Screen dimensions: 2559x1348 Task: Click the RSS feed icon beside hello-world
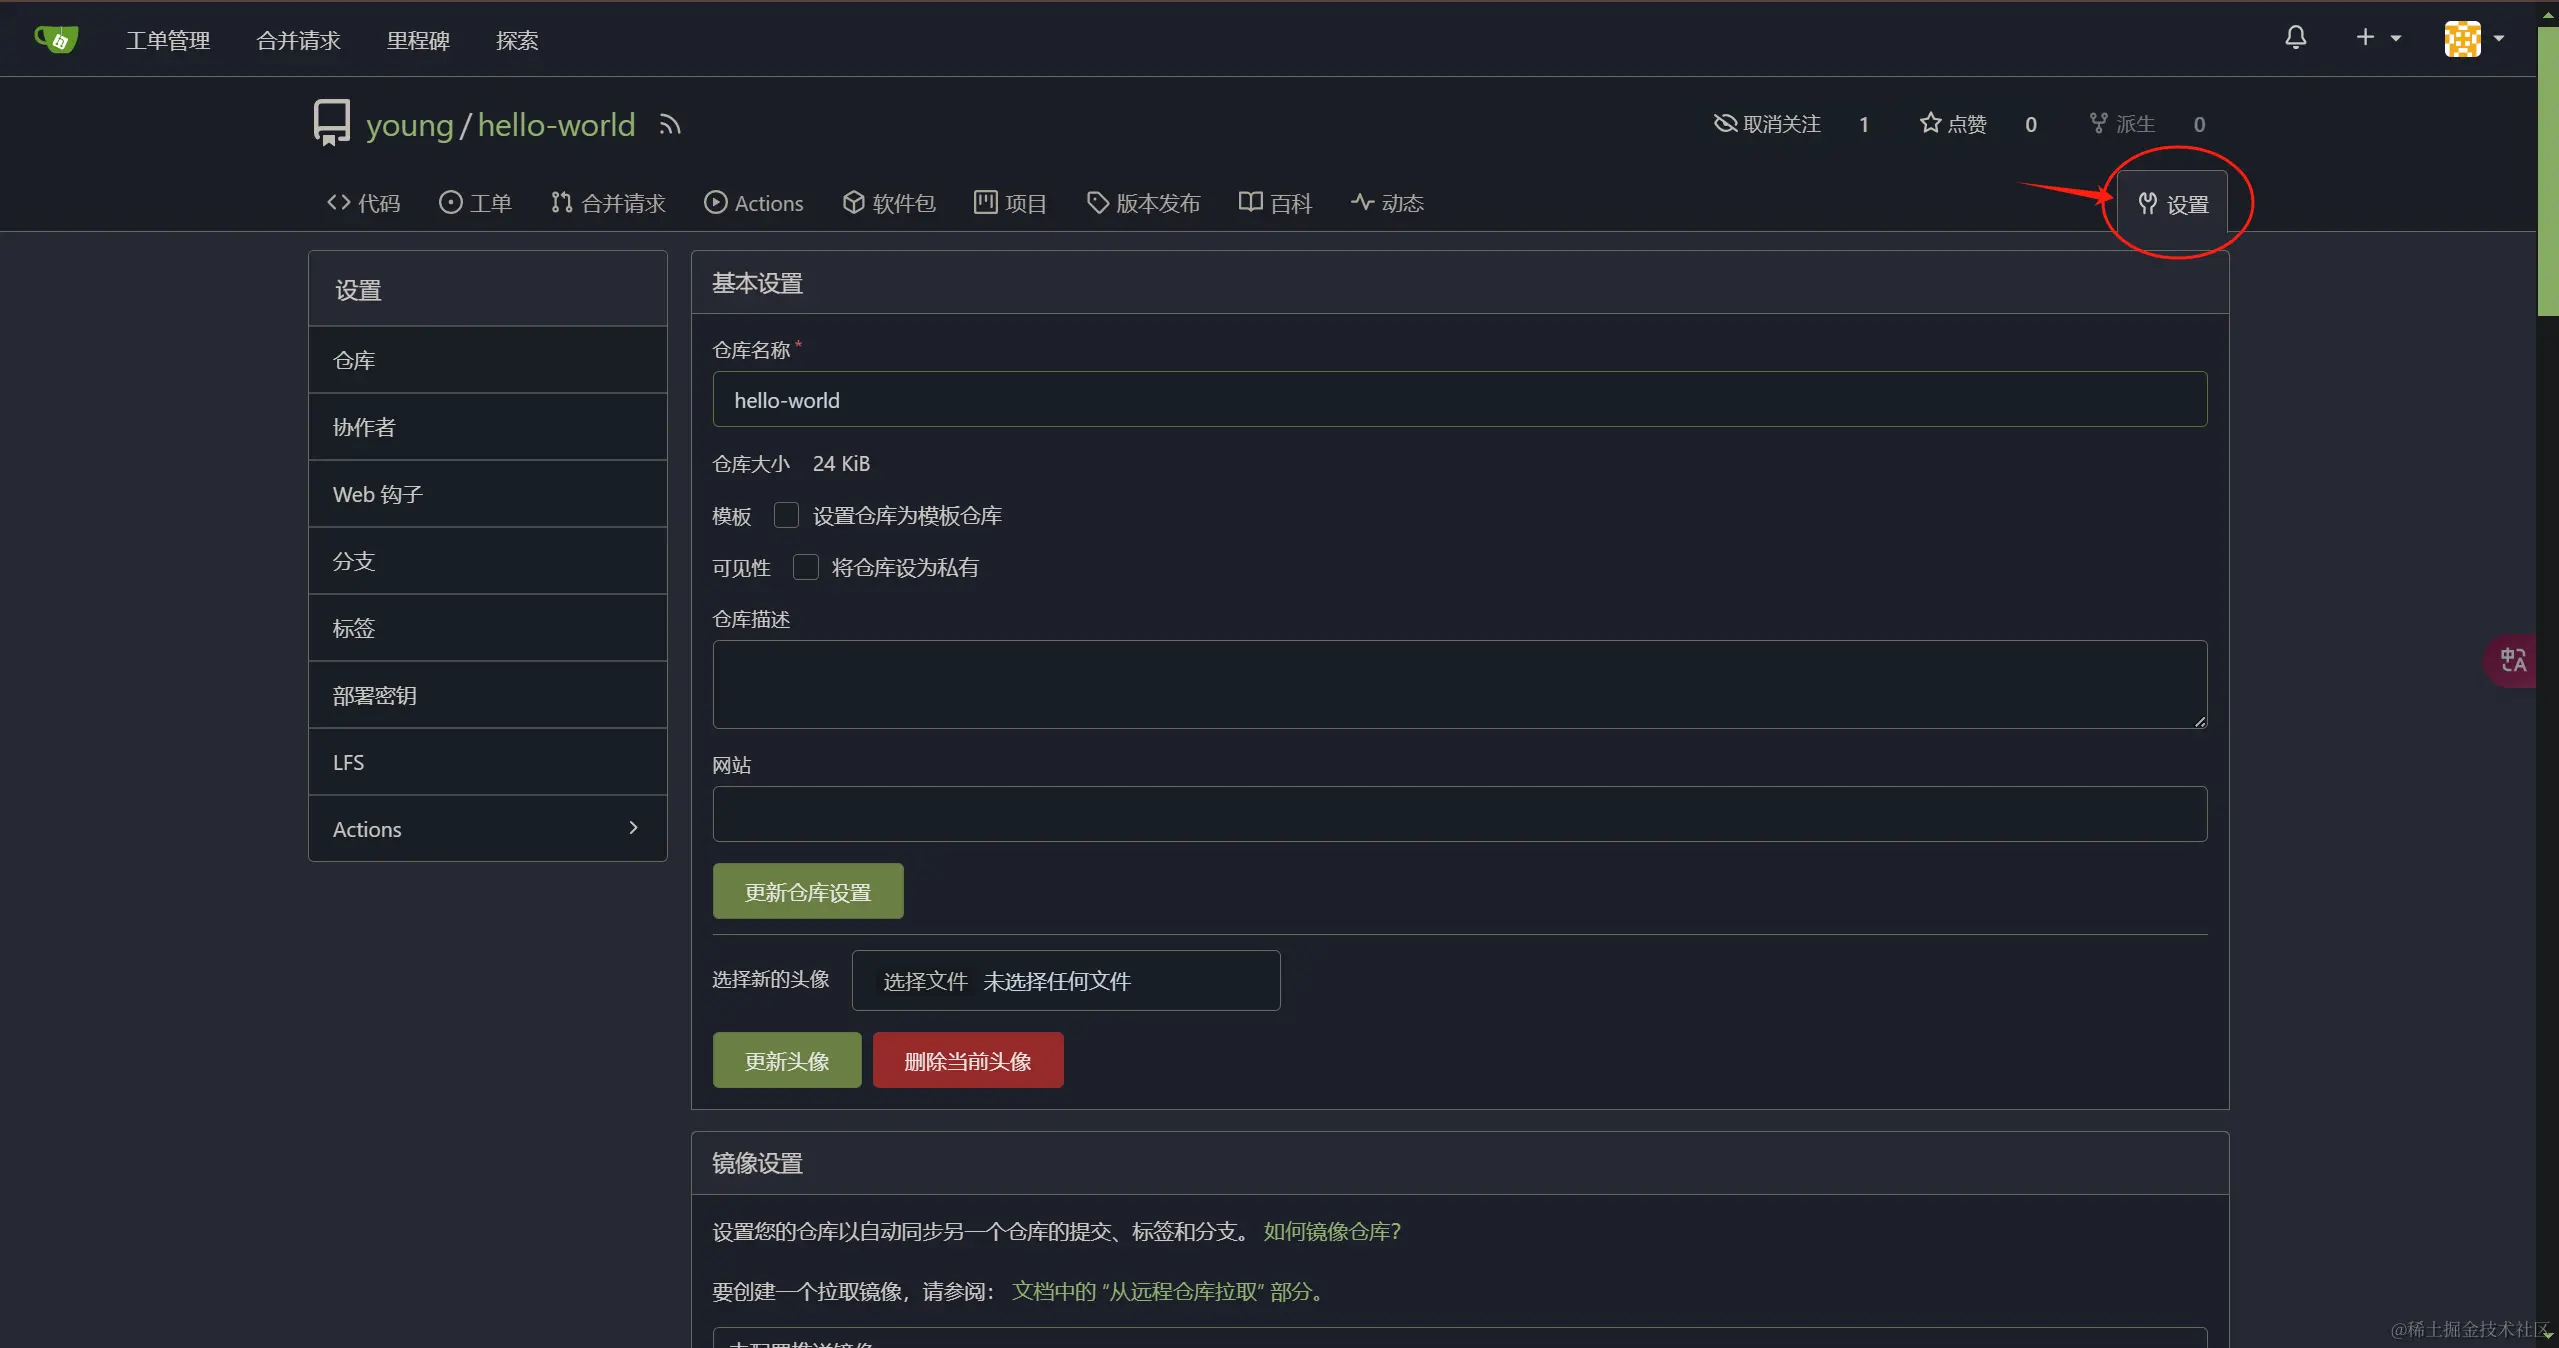(670, 125)
